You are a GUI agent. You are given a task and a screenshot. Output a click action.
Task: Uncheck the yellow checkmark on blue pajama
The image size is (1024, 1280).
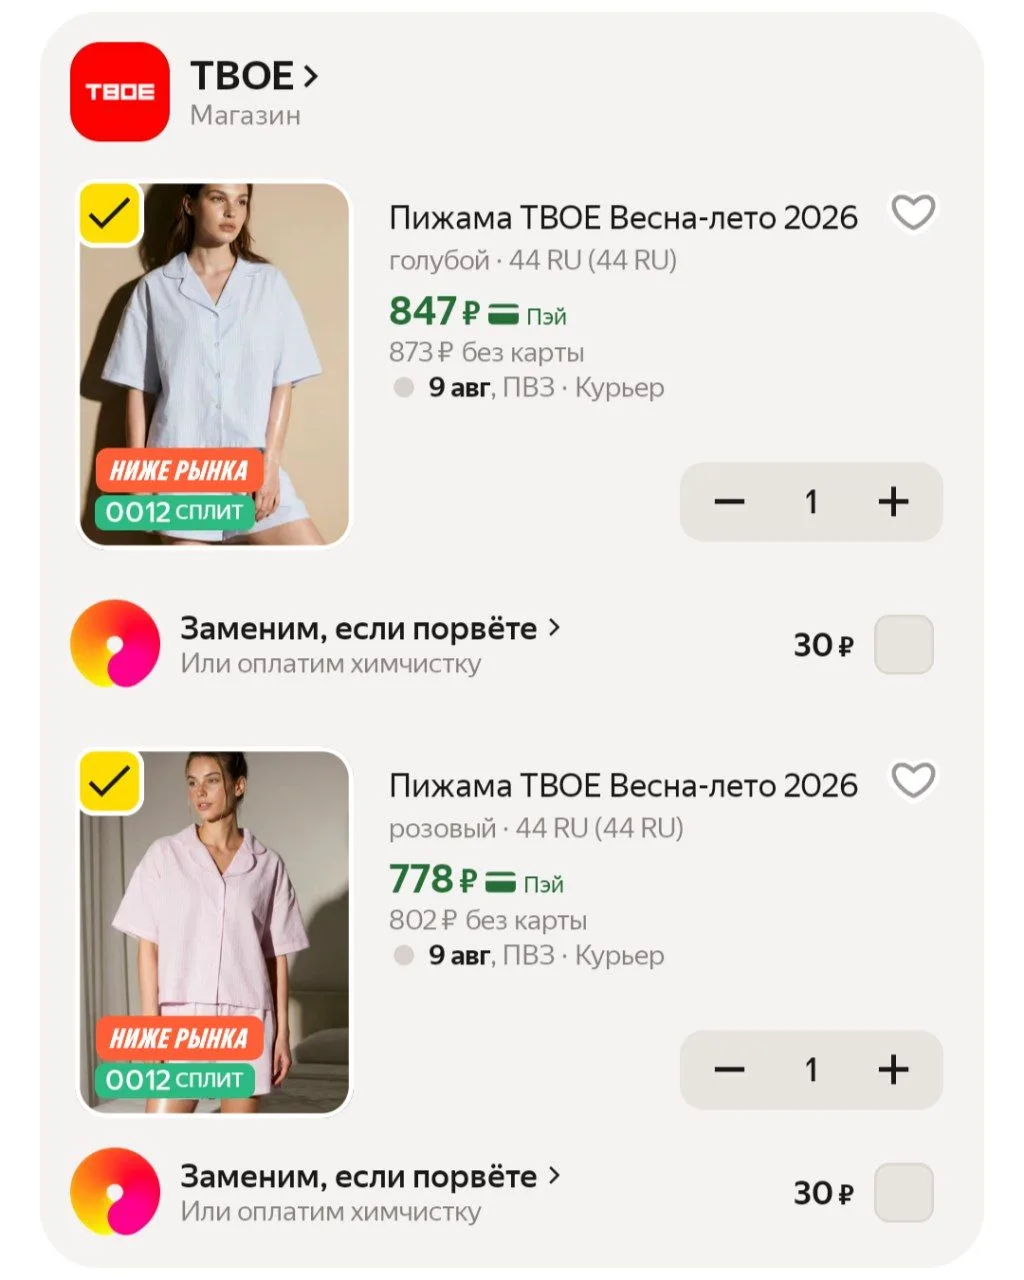point(110,214)
